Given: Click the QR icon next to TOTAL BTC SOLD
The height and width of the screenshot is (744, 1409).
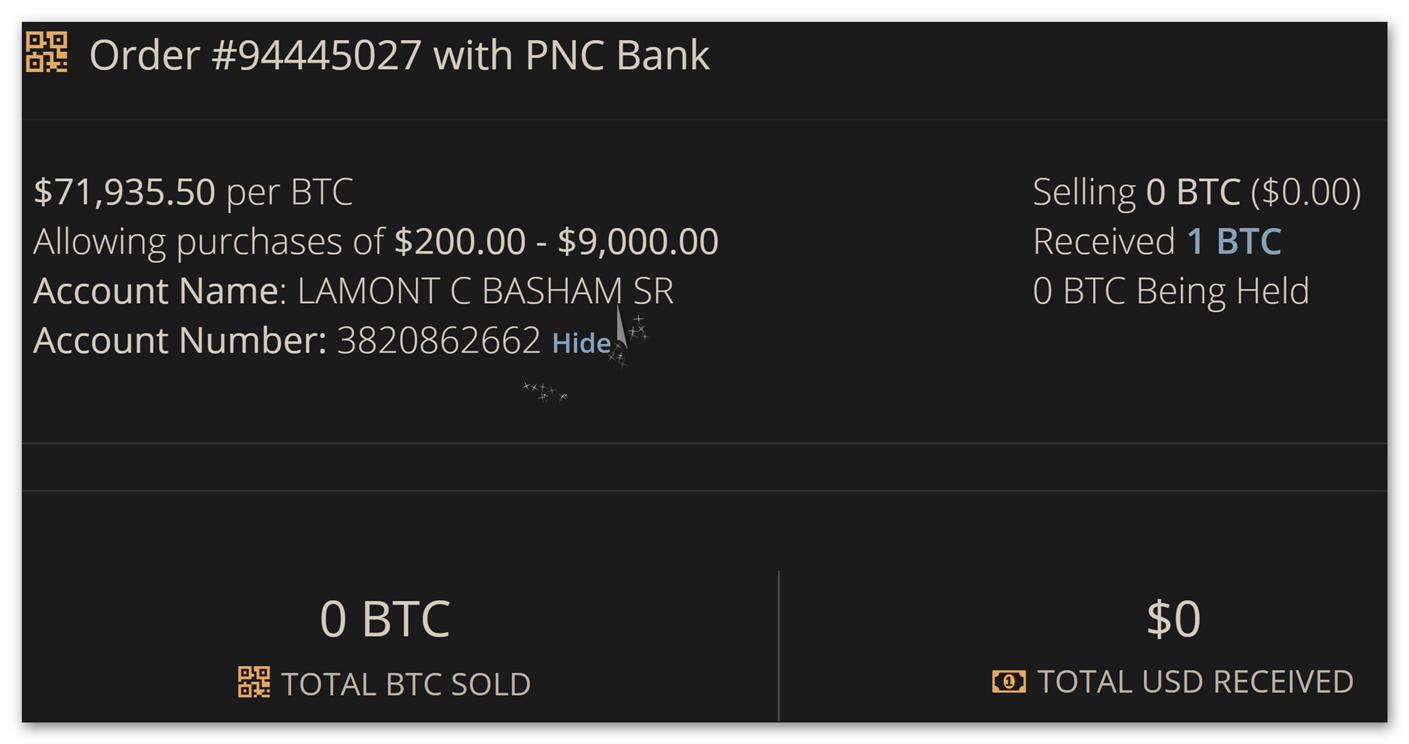Looking at the screenshot, I should (x=254, y=683).
